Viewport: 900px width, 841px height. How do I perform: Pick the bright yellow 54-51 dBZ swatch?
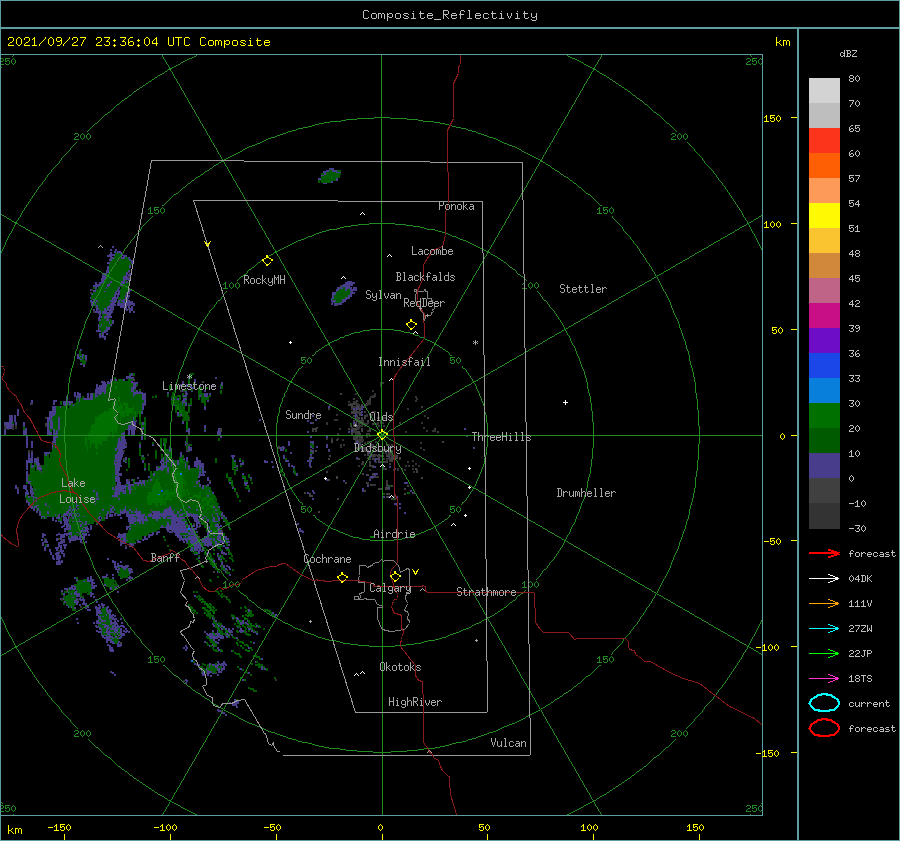(824, 216)
